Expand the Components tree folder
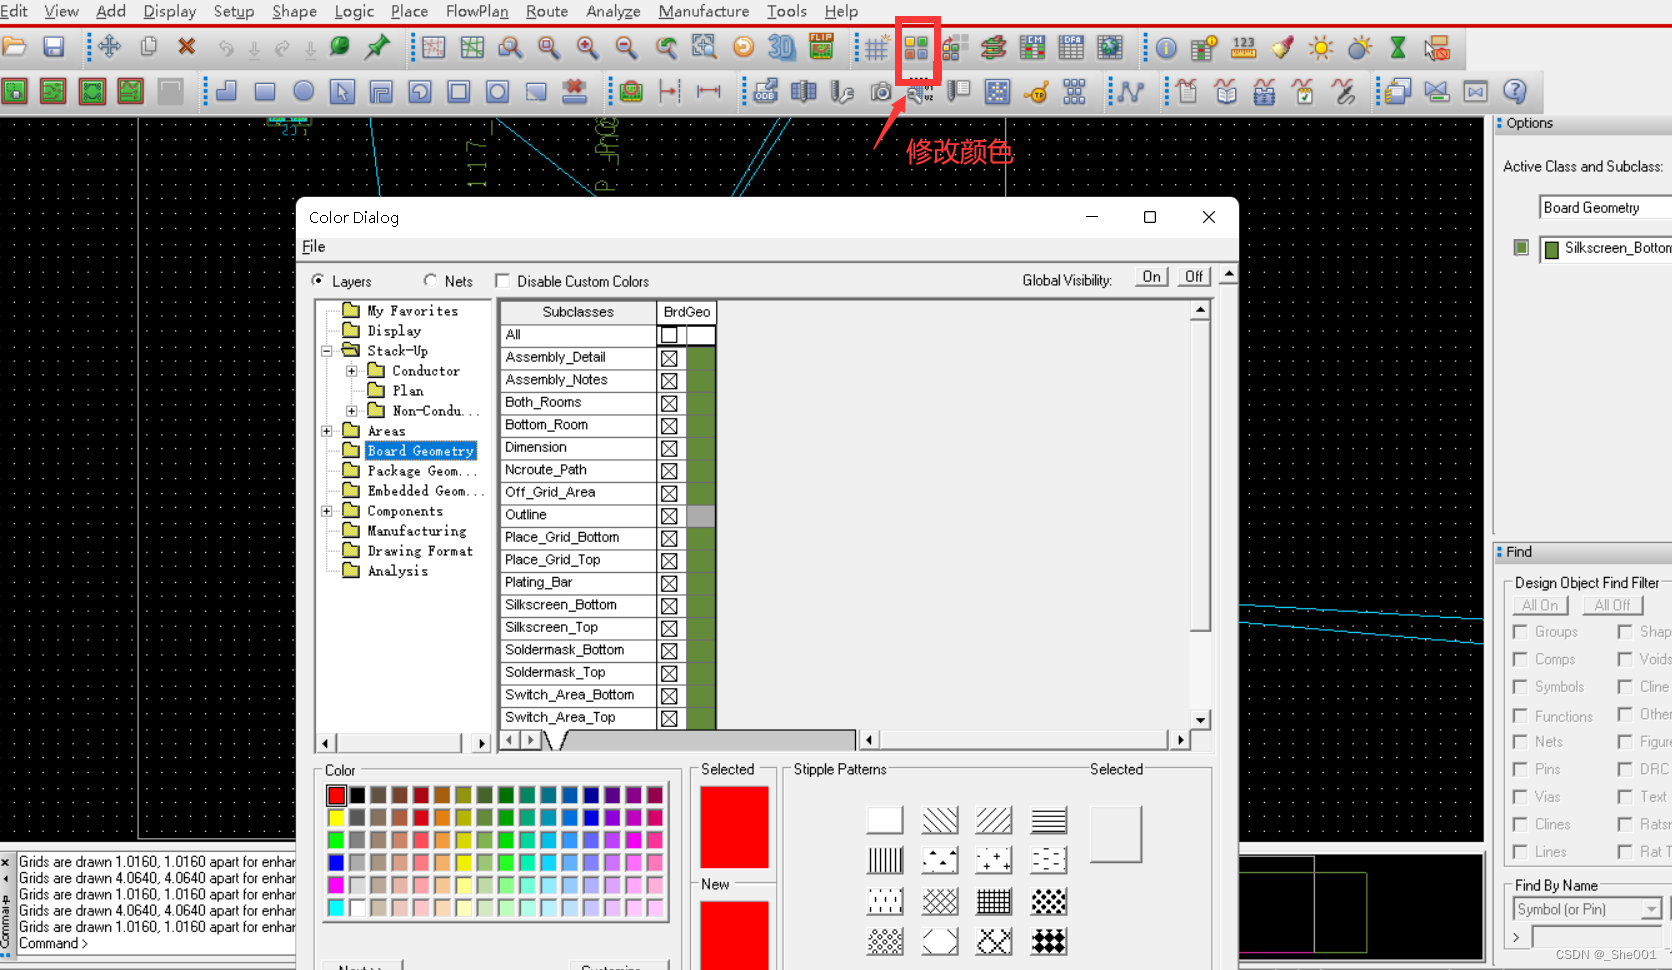Viewport: 1672px width, 970px height. (x=327, y=511)
